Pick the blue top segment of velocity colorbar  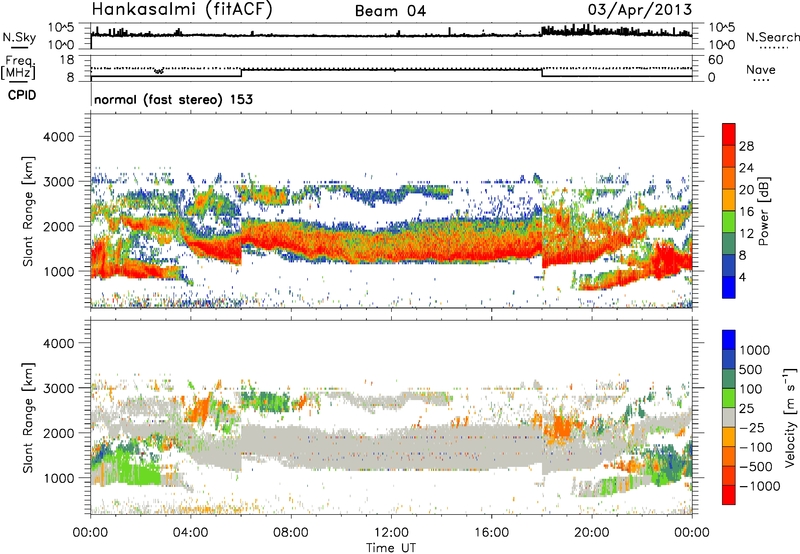pyautogui.click(x=729, y=340)
